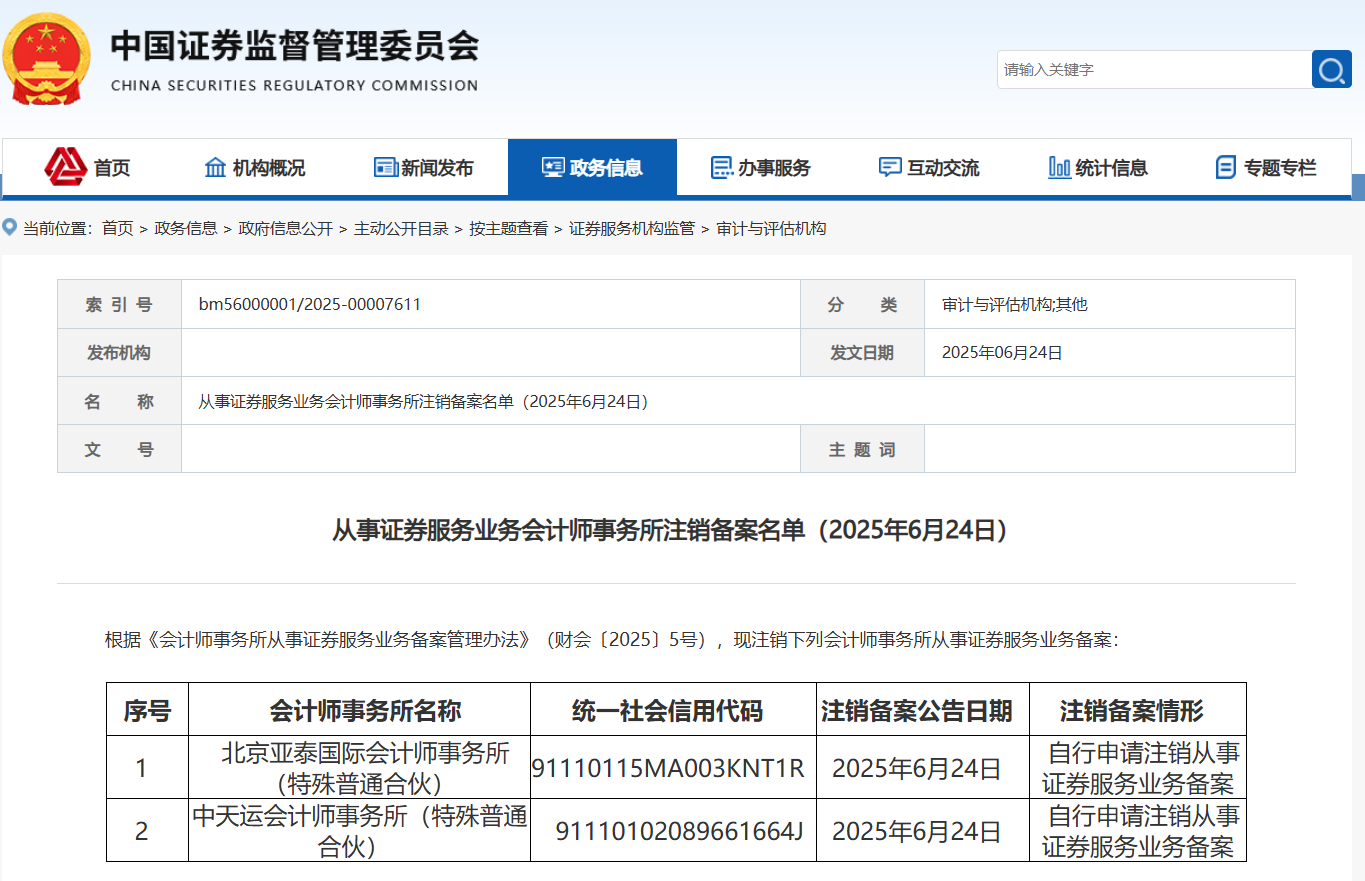Click the building icon next to 机构概况
This screenshot has width=1365, height=881.
point(215,167)
